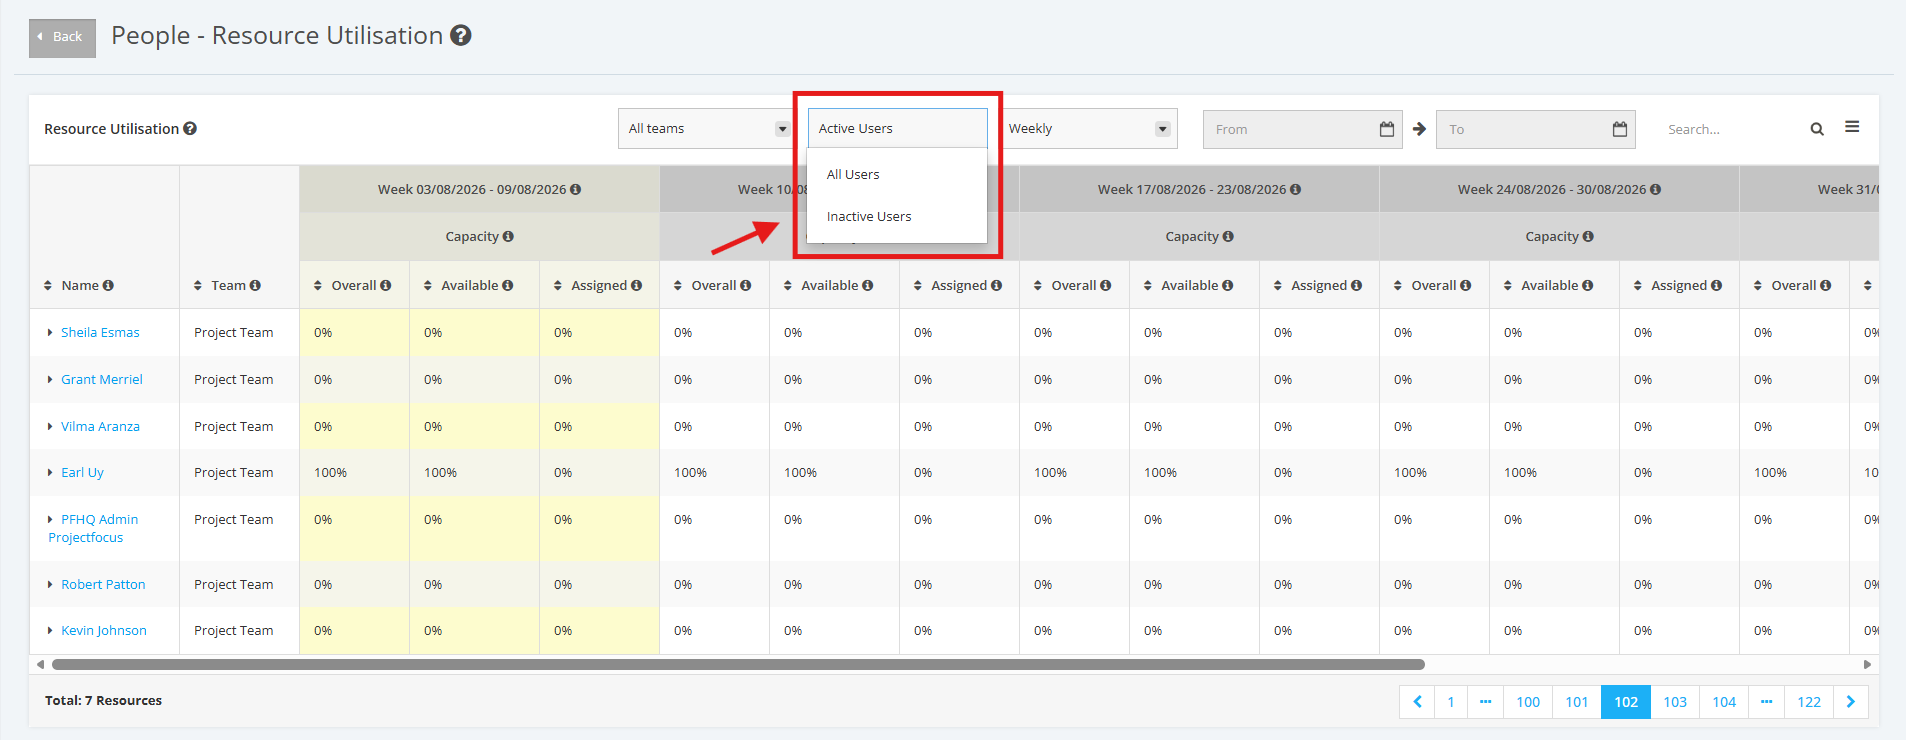Image resolution: width=1906 pixels, height=740 pixels.
Task: Expand Vilma Aranza row
Action: click(x=50, y=427)
